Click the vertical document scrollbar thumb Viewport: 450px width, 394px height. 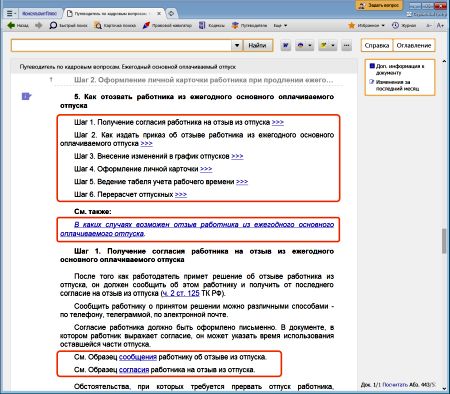(x=444, y=241)
